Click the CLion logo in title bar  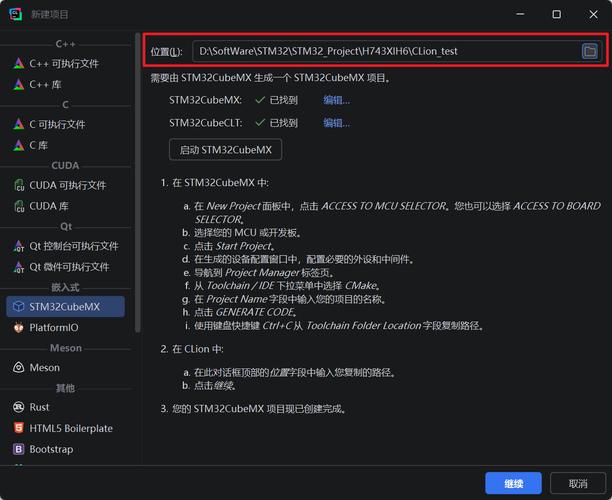tap(16, 14)
